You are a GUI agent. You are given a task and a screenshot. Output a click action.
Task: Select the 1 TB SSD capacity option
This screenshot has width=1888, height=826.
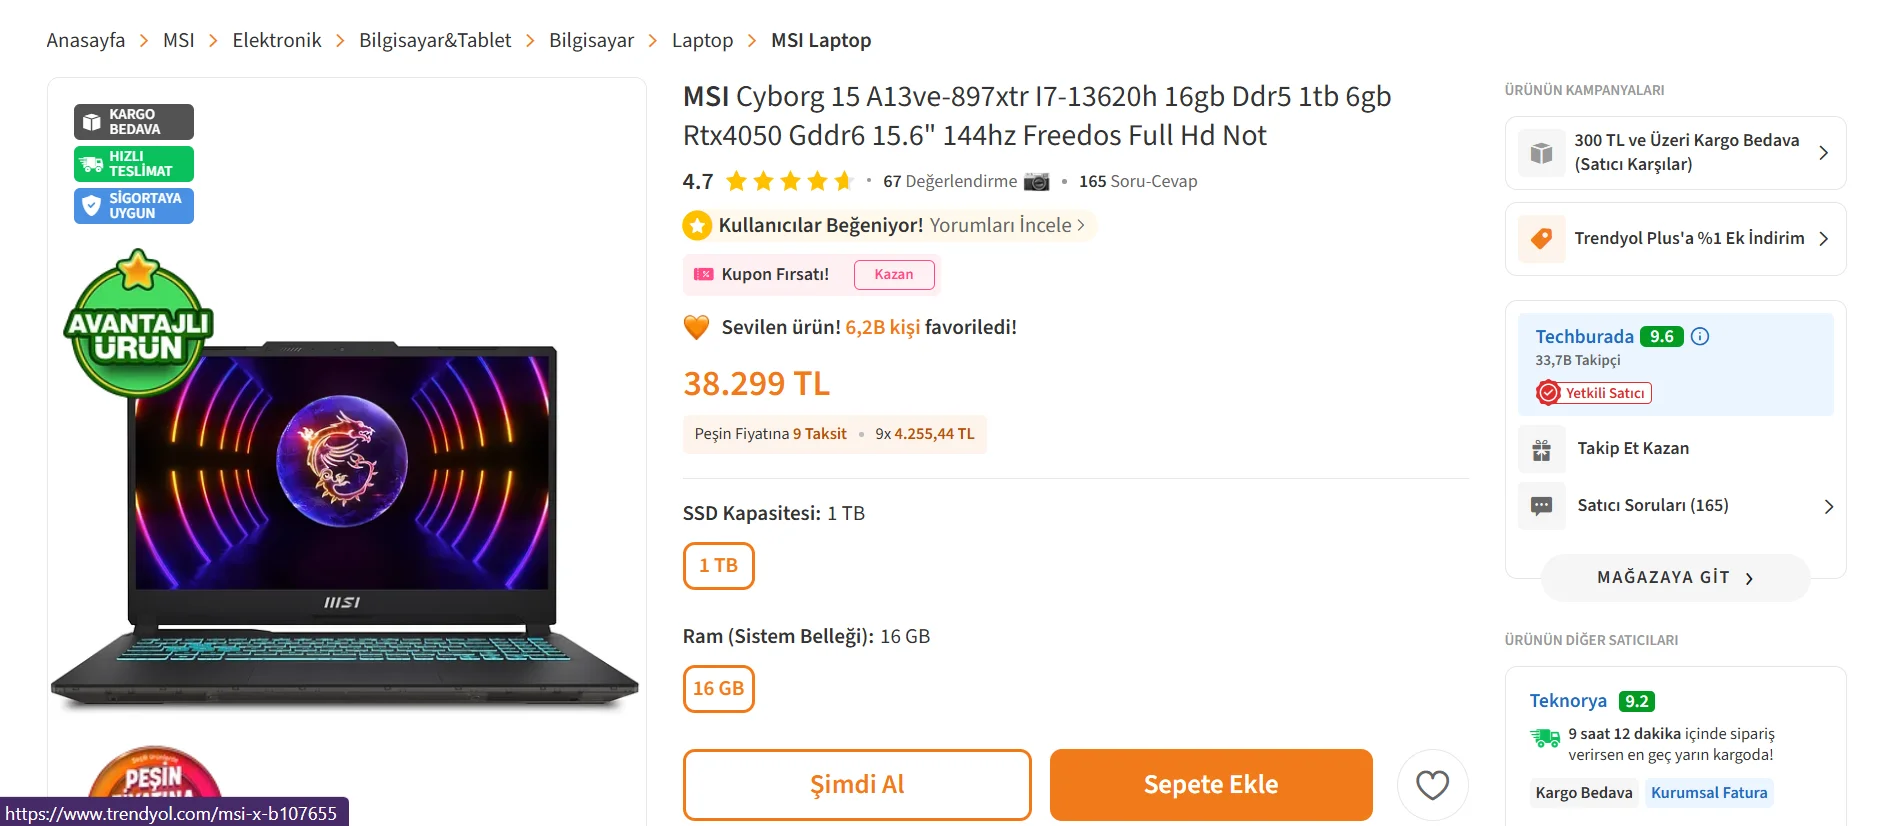(x=718, y=566)
